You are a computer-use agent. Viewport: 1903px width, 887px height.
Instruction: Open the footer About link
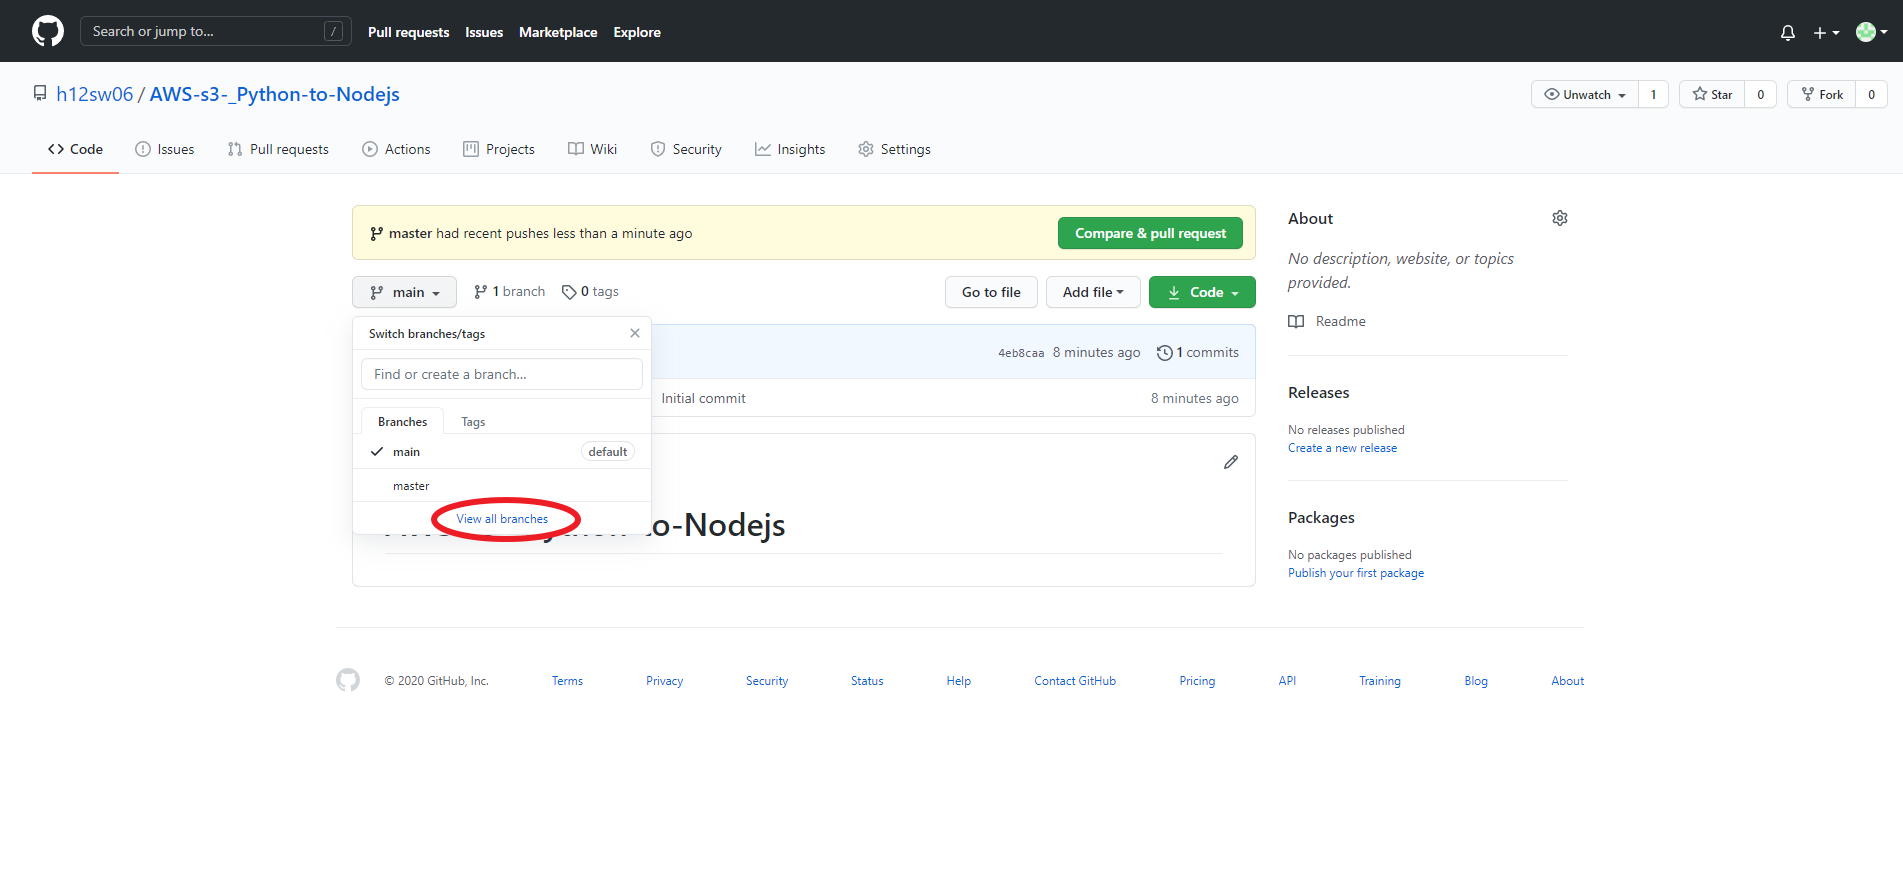1567,681
